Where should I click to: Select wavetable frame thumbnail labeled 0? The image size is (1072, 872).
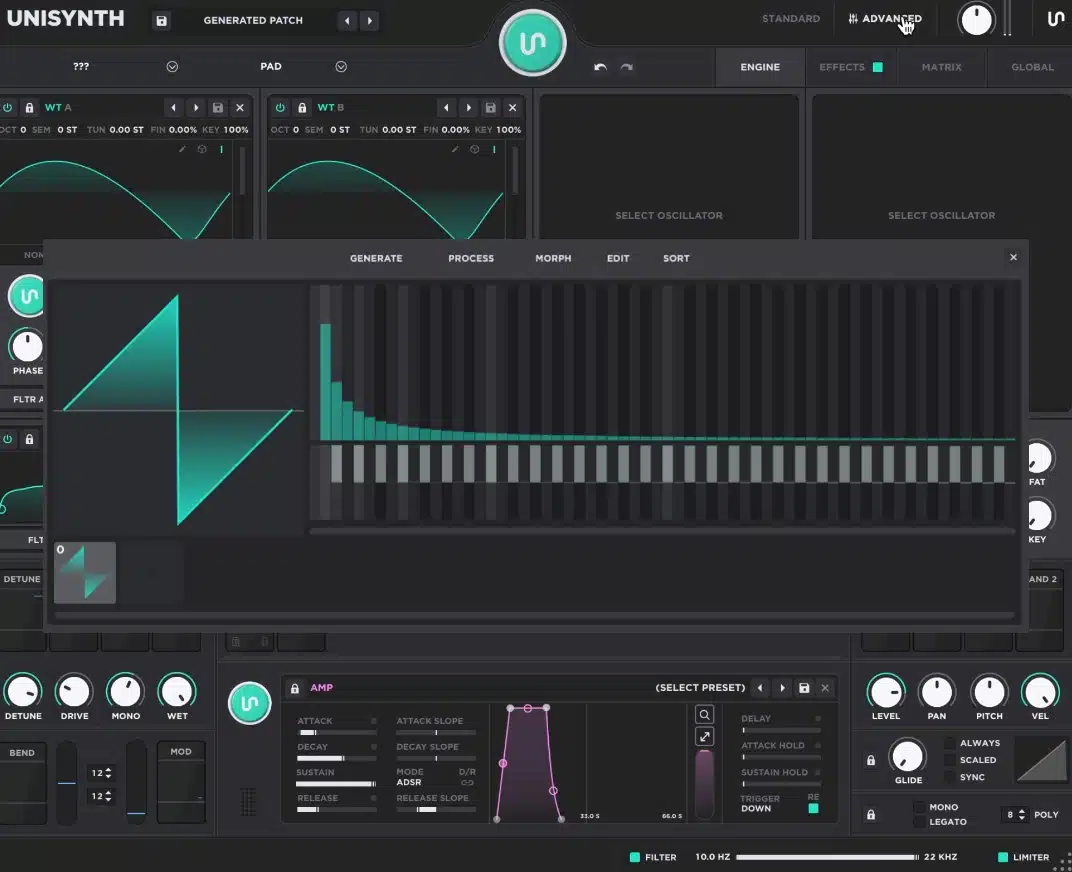pyautogui.click(x=84, y=572)
